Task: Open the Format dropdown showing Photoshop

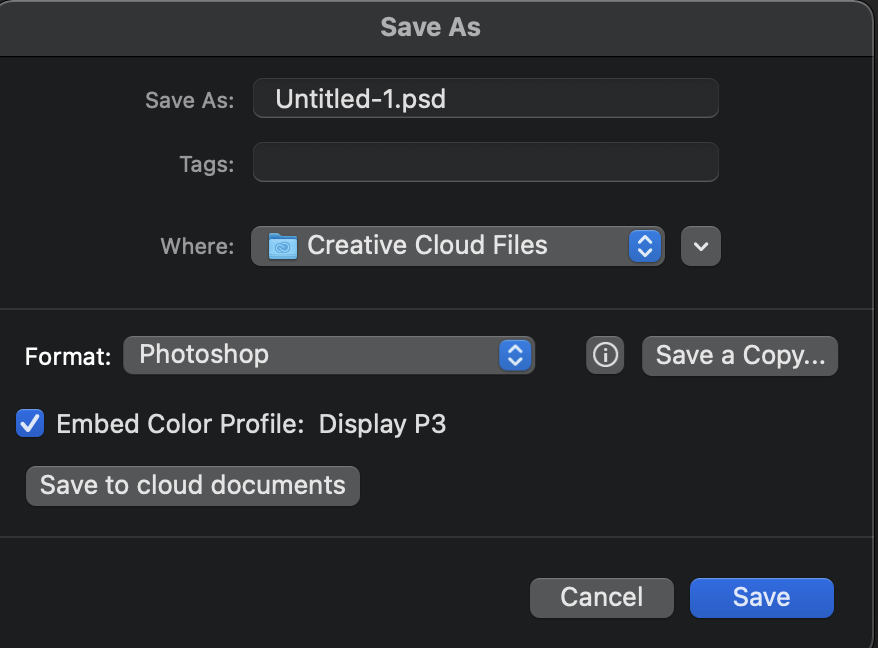Action: pyautogui.click(x=329, y=355)
